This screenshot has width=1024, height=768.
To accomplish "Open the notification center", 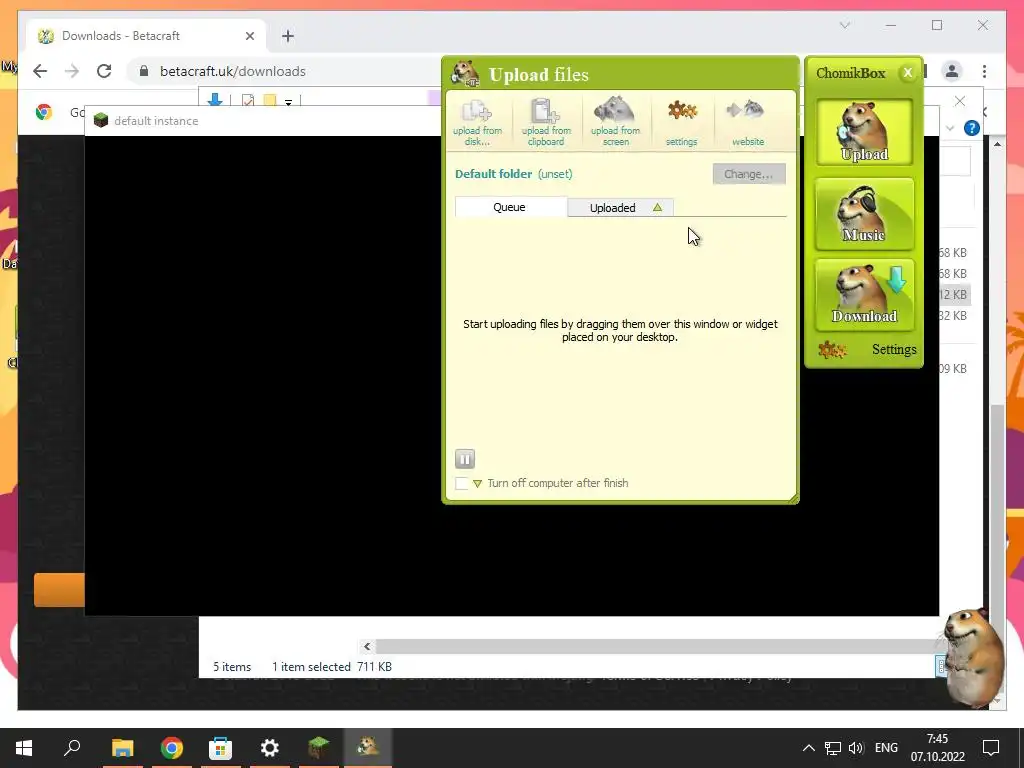I will pyautogui.click(x=991, y=748).
